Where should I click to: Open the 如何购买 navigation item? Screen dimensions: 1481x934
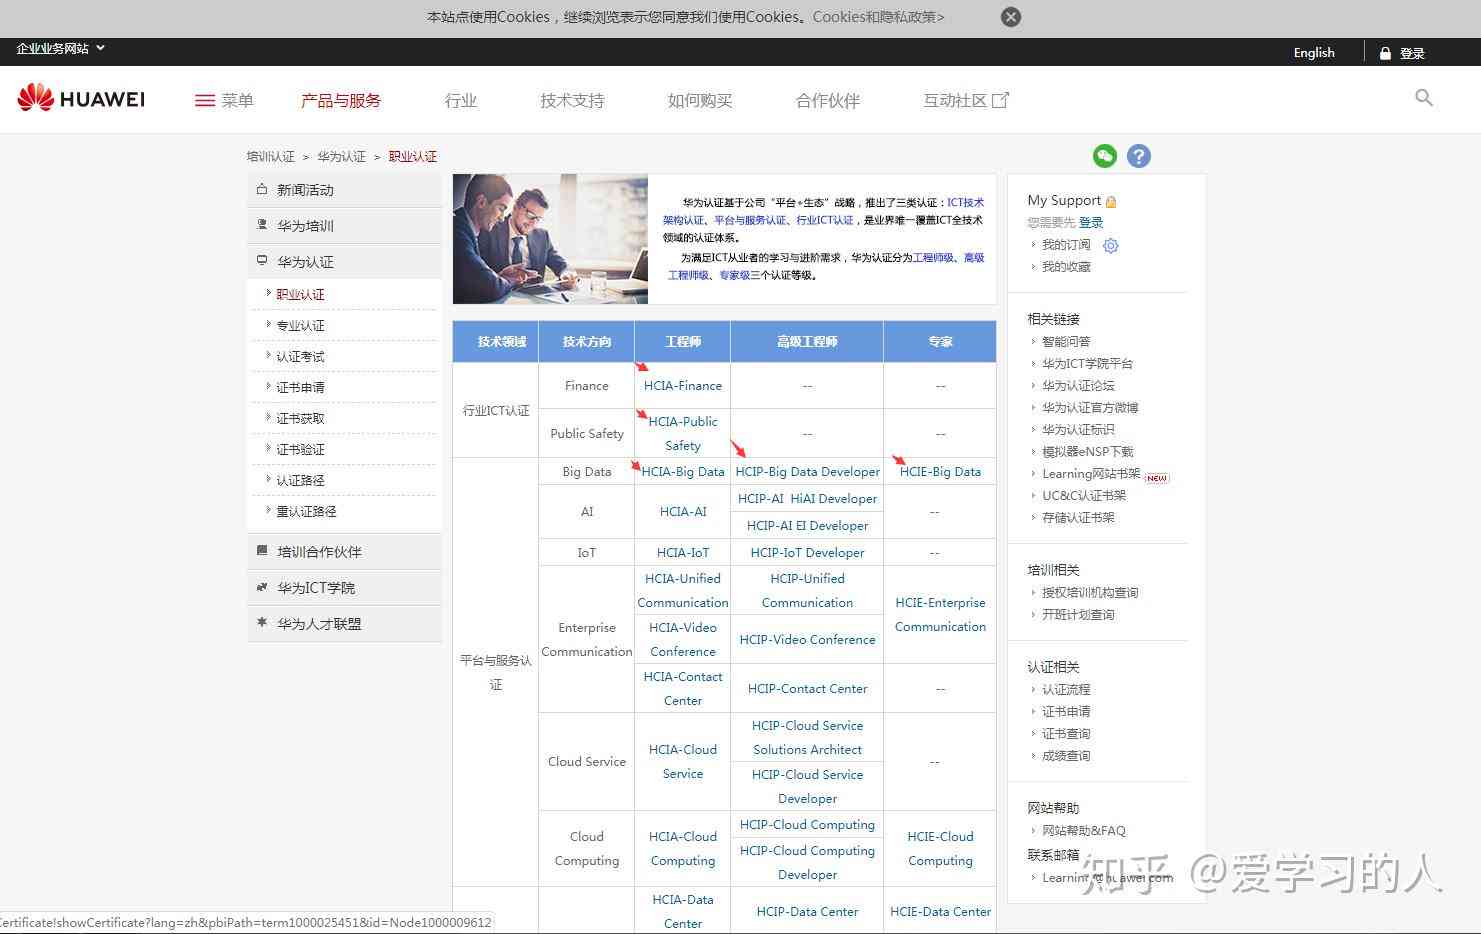pyautogui.click(x=700, y=100)
